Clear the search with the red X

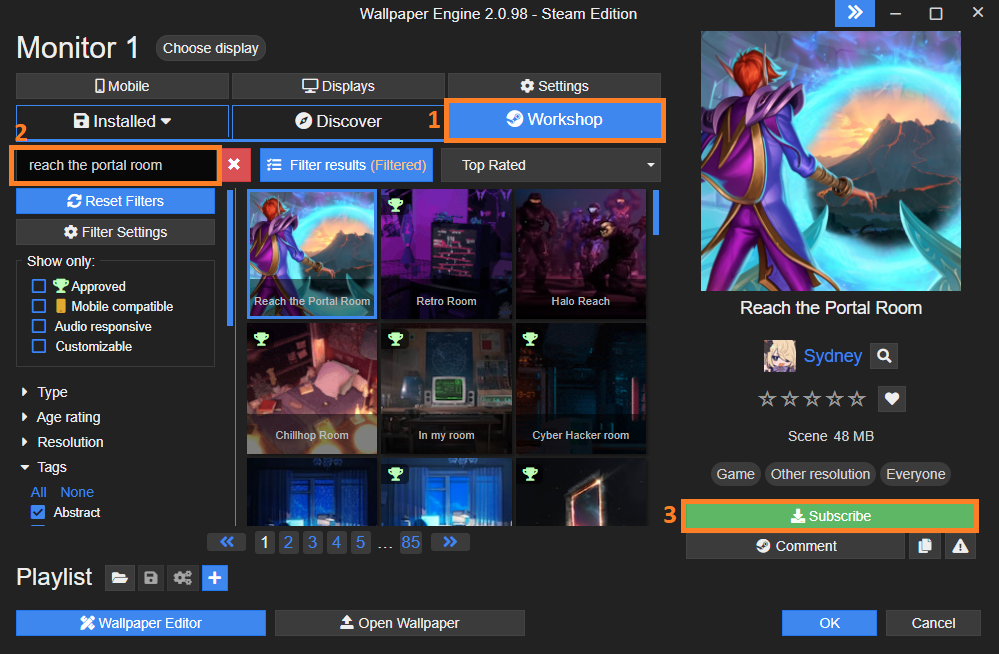click(x=234, y=164)
